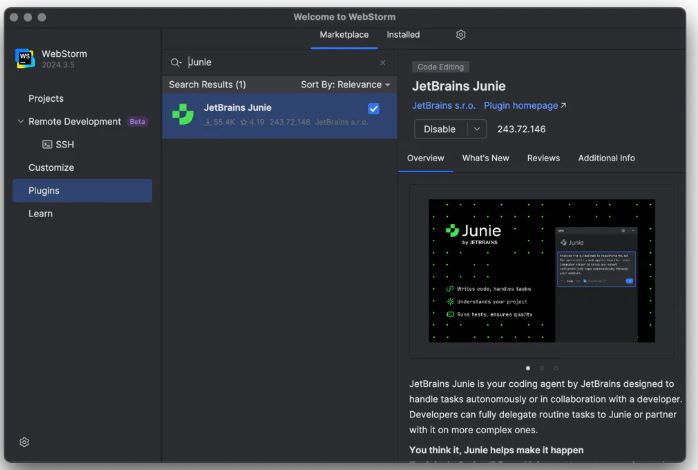Select the third carousel dot
The height and width of the screenshot is (470, 698).
[556, 368]
